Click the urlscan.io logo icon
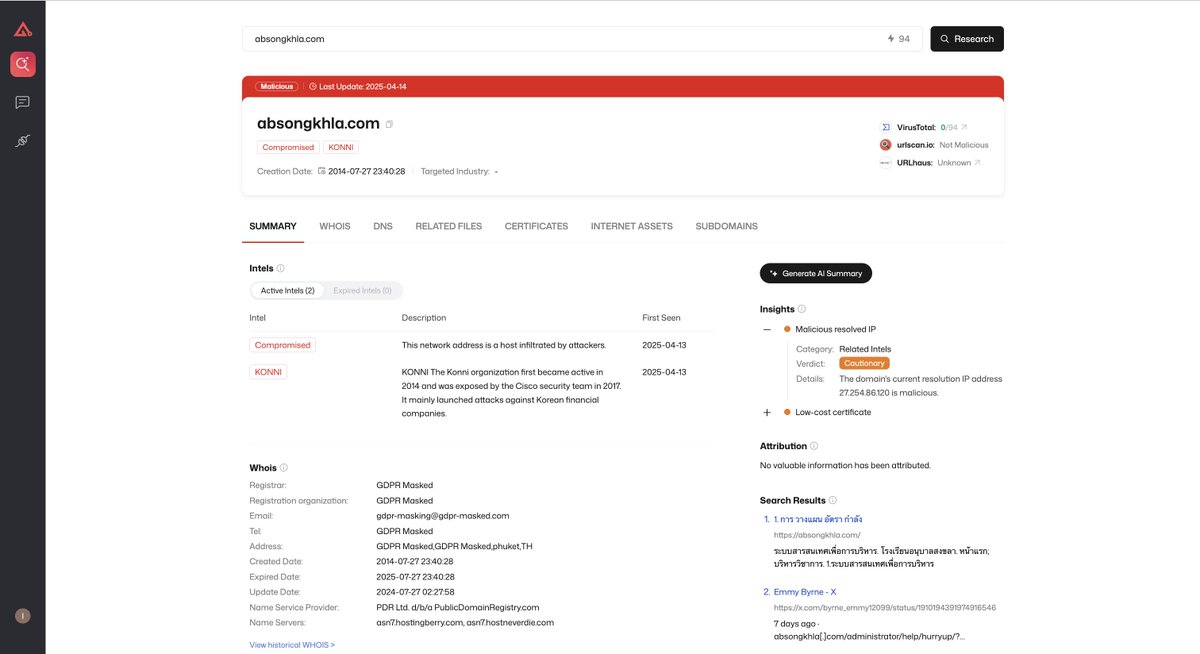 click(885, 145)
